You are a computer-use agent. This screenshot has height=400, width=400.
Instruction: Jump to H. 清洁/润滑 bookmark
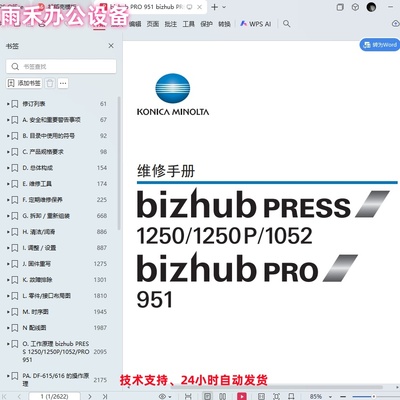coord(39,232)
